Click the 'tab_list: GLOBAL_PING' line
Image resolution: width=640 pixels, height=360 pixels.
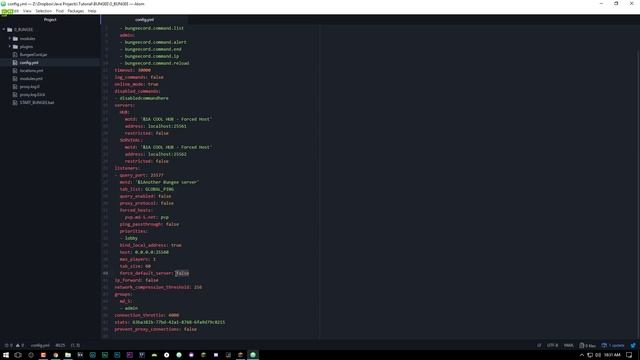point(147,189)
